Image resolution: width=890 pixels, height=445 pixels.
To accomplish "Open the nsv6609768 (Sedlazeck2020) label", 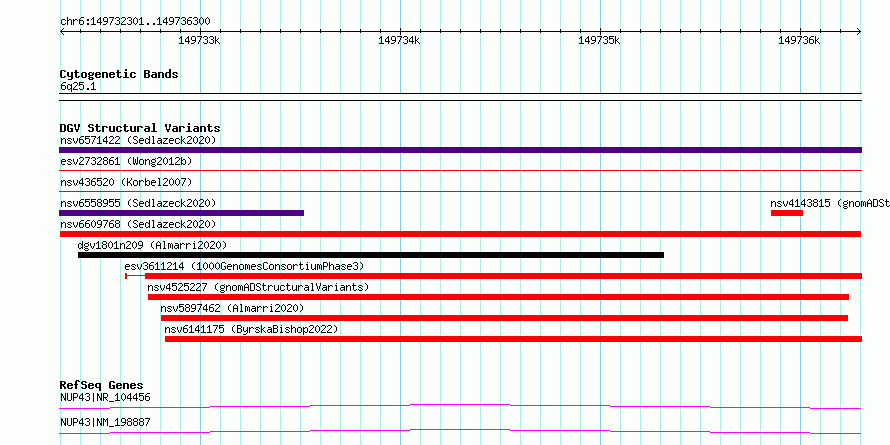I will pyautogui.click(x=138, y=224).
